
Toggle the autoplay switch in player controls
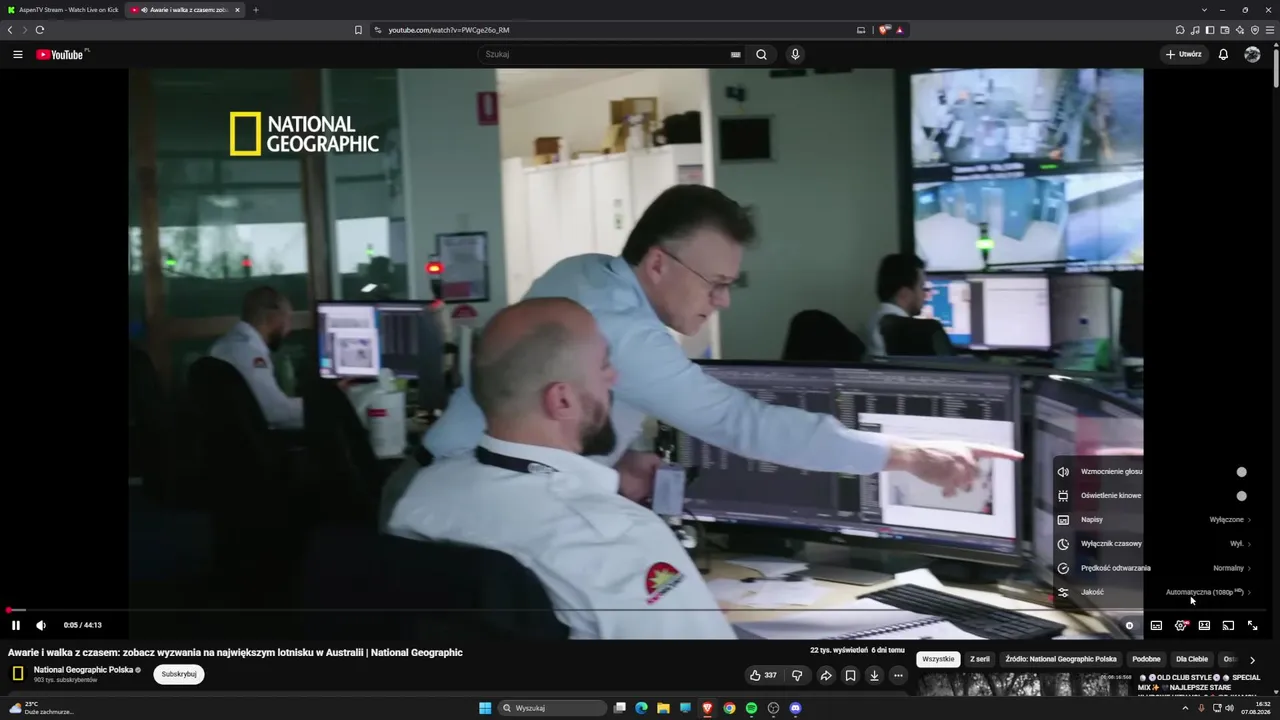[1130, 626]
